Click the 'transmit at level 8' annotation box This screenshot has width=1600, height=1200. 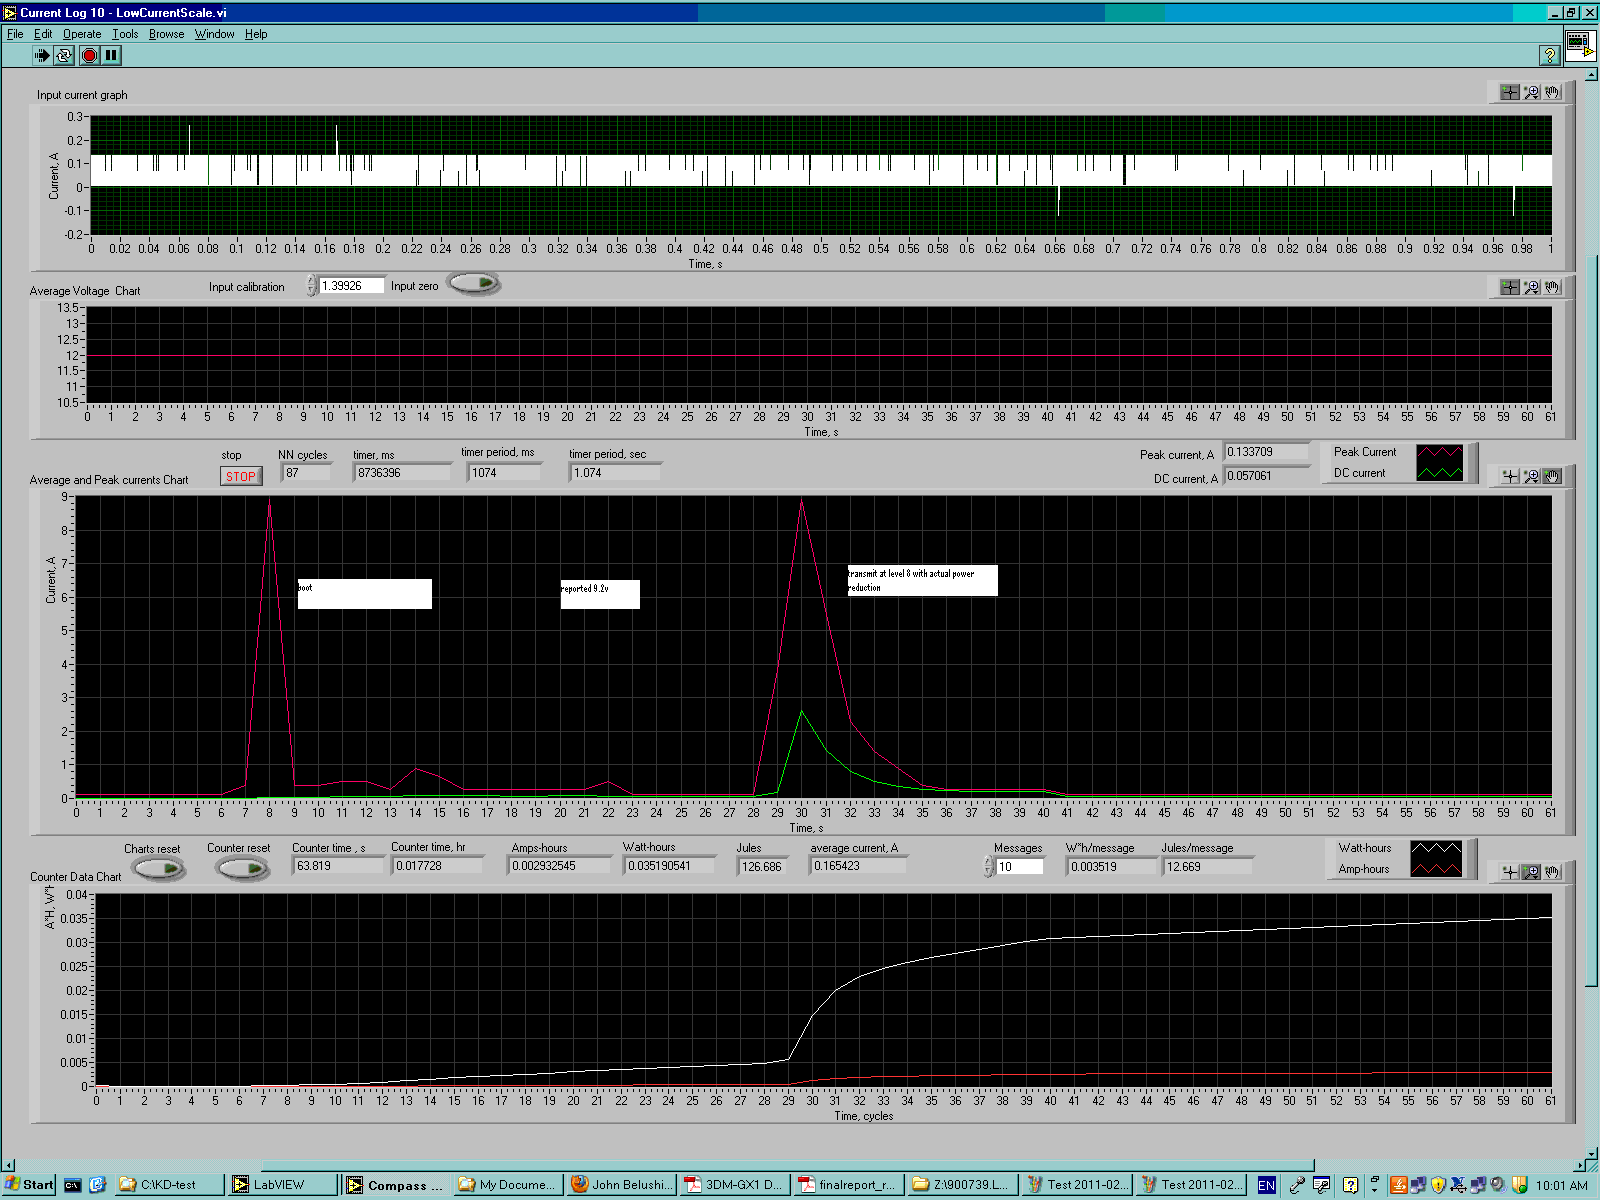pyautogui.click(x=922, y=581)
